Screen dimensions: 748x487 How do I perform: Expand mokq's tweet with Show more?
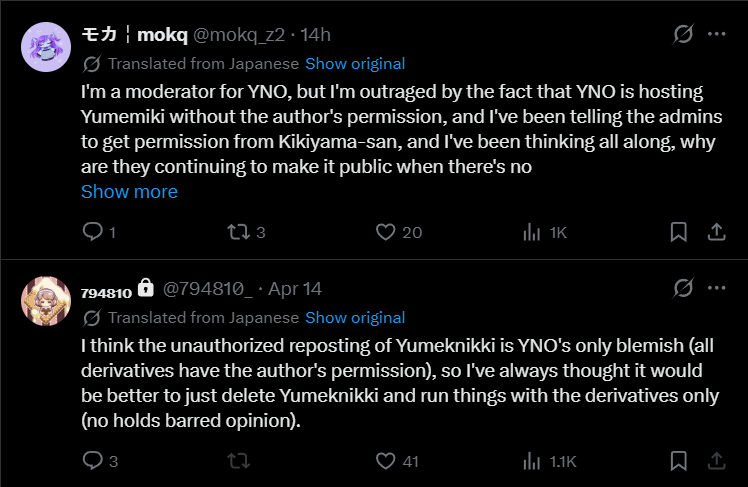[x=129, y=191]
